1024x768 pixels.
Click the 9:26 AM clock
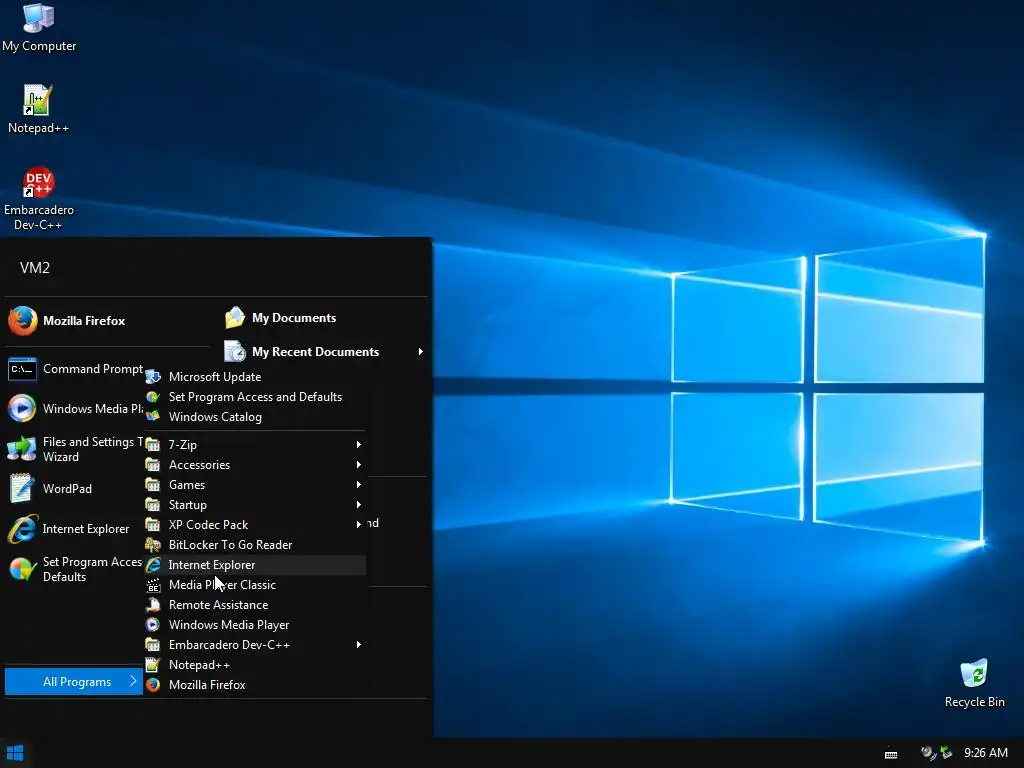pos(985,753)
